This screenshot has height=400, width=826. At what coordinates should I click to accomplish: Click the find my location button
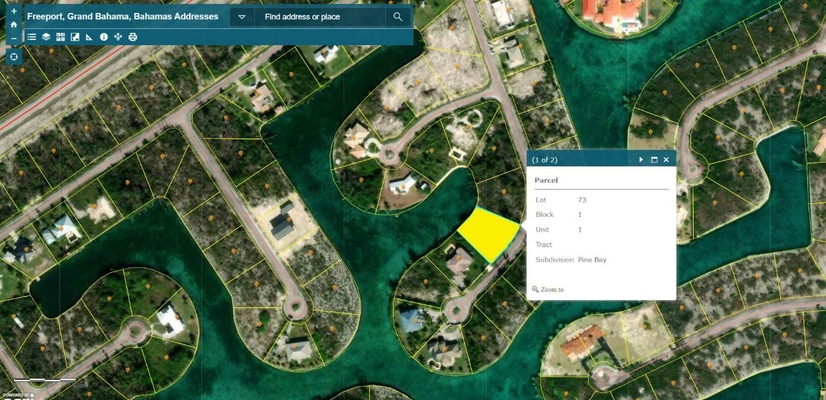13,57
